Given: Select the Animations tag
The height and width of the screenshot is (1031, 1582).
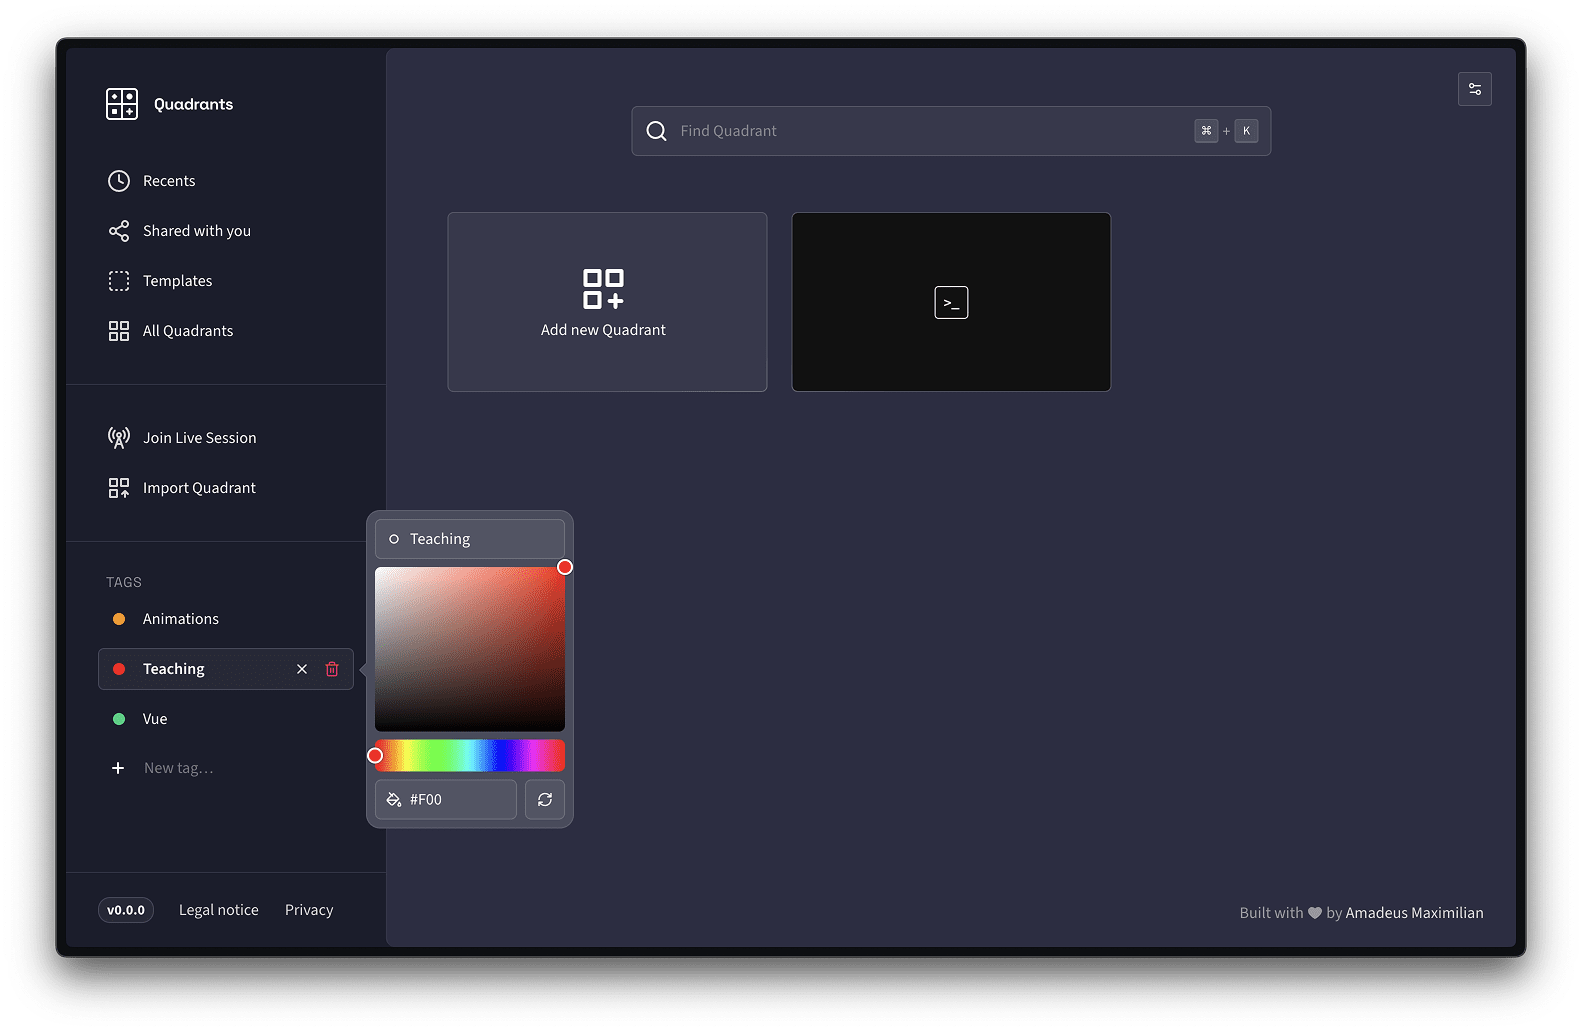Looking at the screenshot, I should [x=180, y=619].
